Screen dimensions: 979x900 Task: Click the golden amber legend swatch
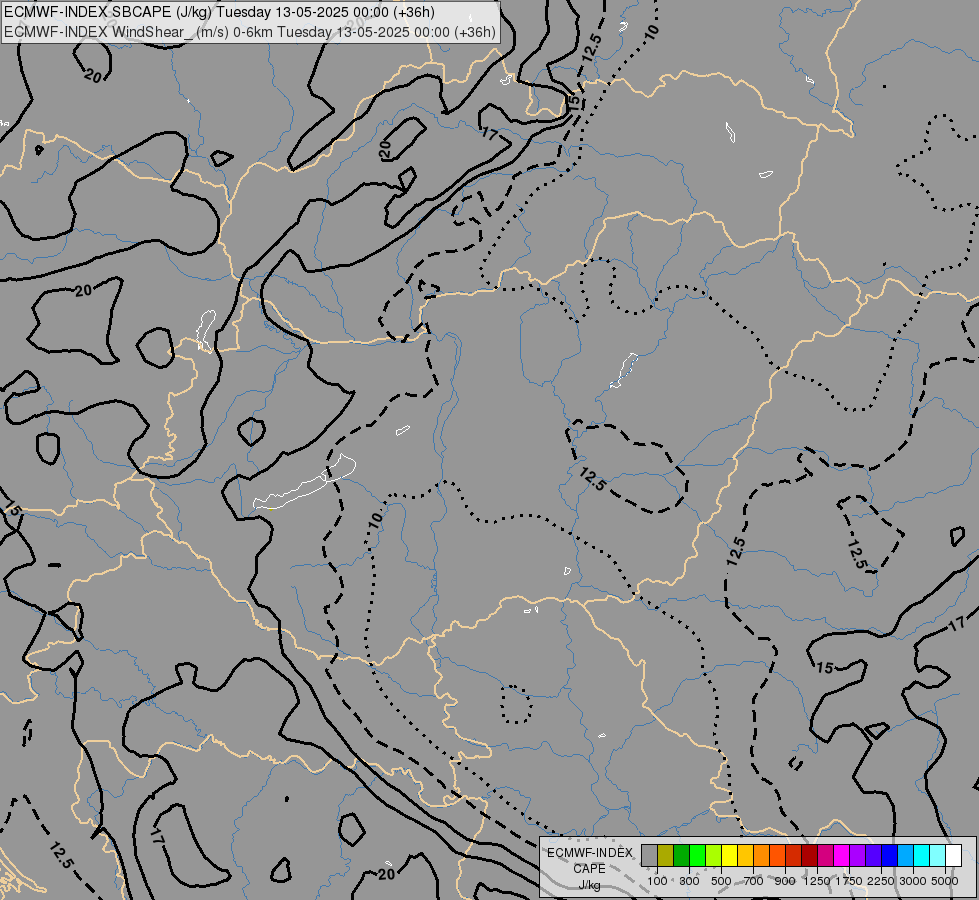(x=745, y=855)
